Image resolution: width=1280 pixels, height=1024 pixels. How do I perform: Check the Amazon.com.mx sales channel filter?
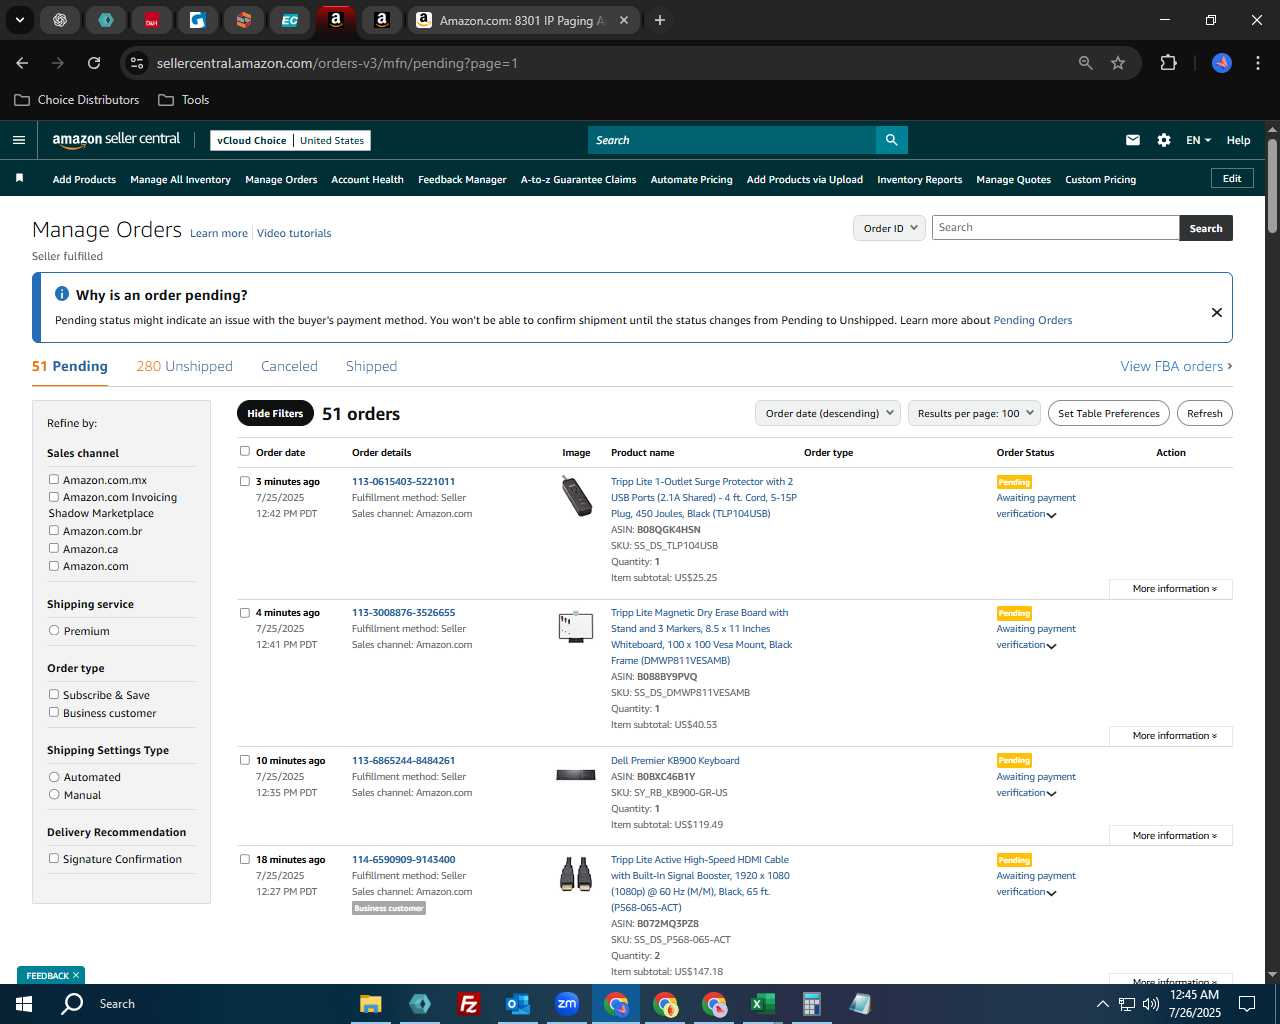(54, 480)
